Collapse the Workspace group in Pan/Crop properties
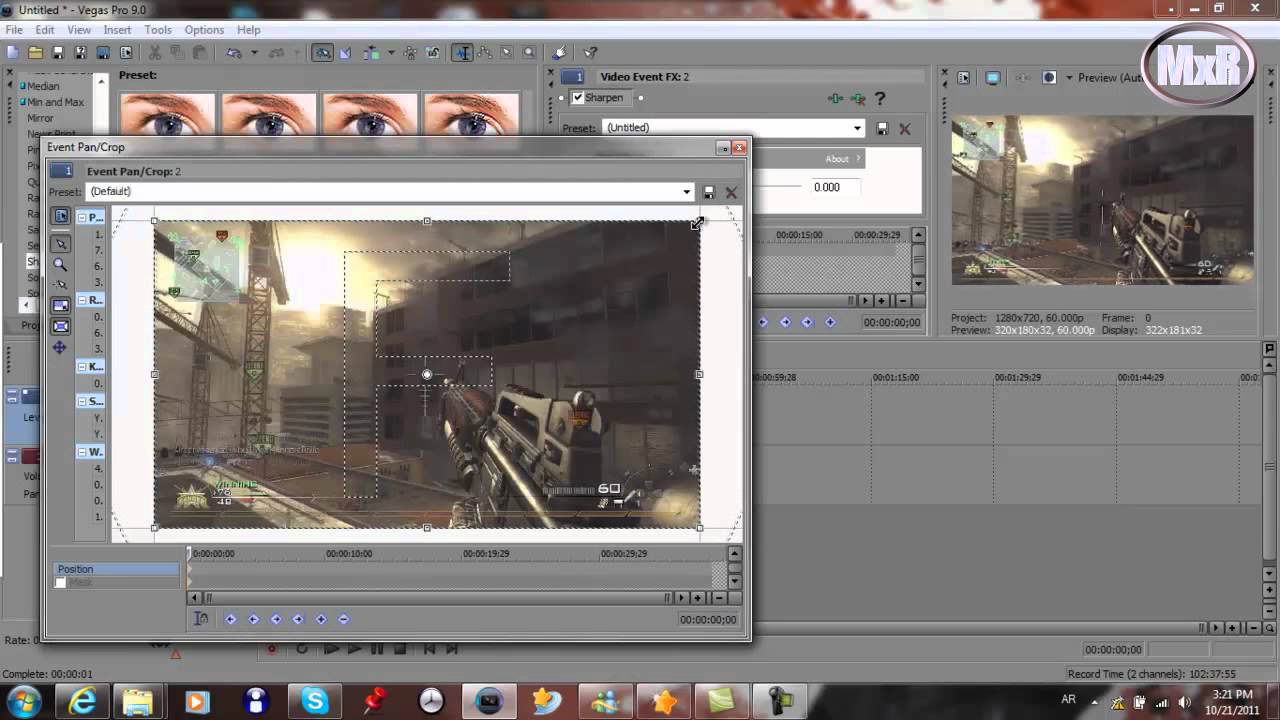The width and height of the screenshot is (1280, 720). (82, 452)
